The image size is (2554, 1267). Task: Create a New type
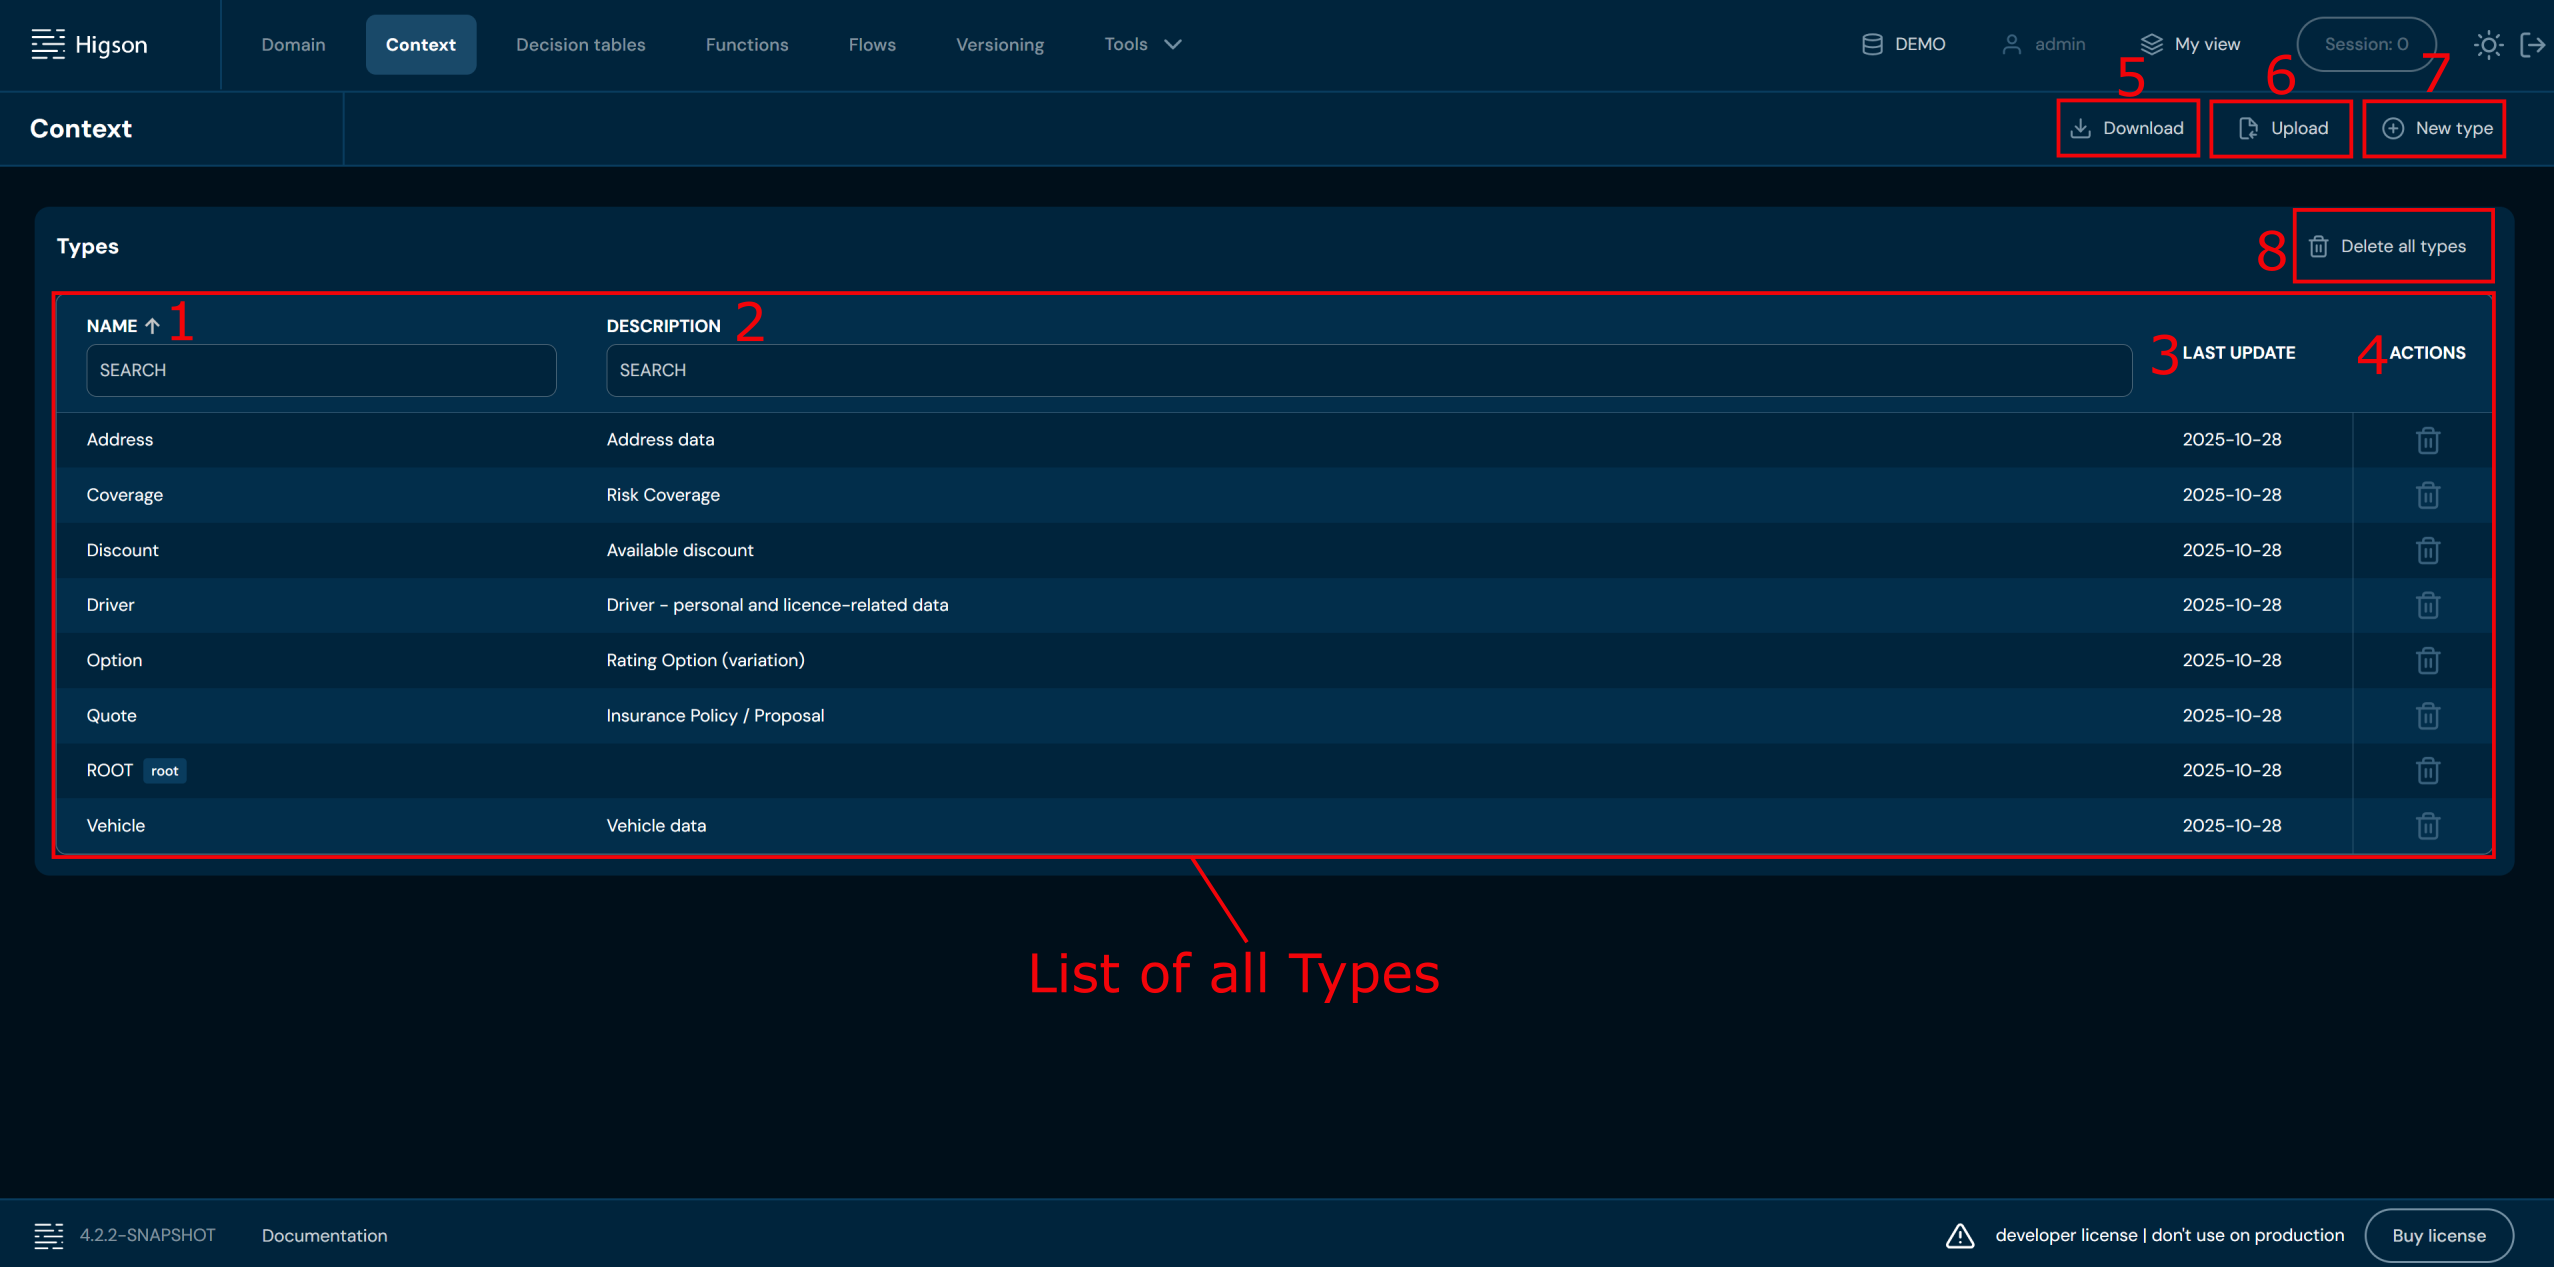(2435, 128)
